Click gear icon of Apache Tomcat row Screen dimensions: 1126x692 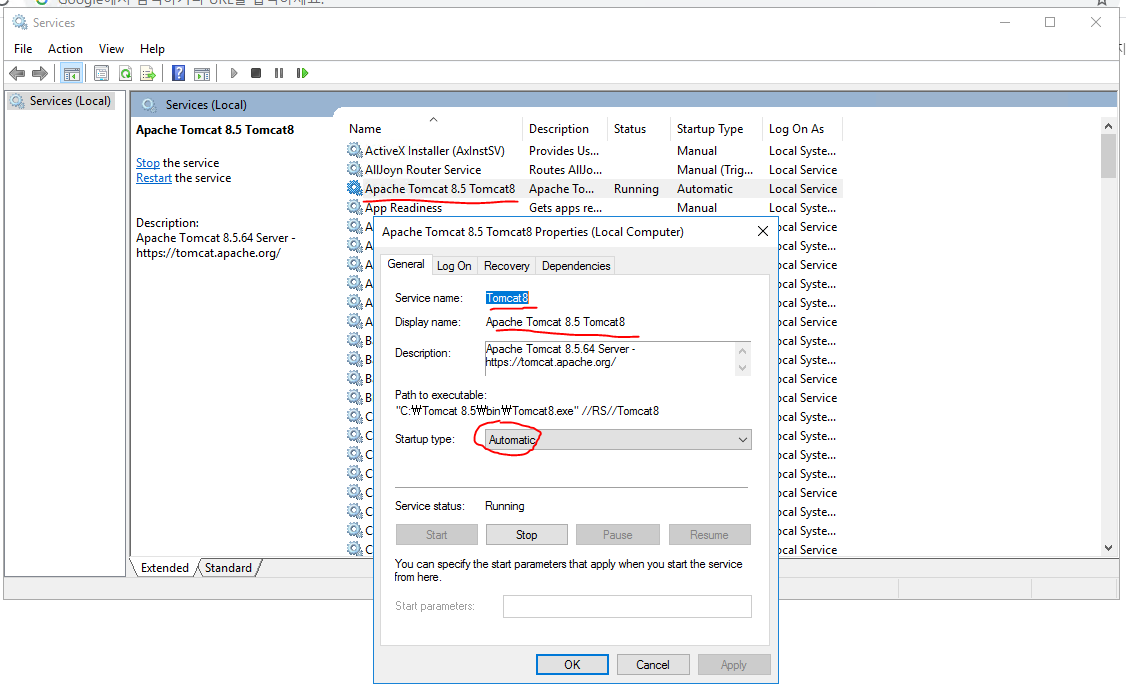(x=355, y=188)
